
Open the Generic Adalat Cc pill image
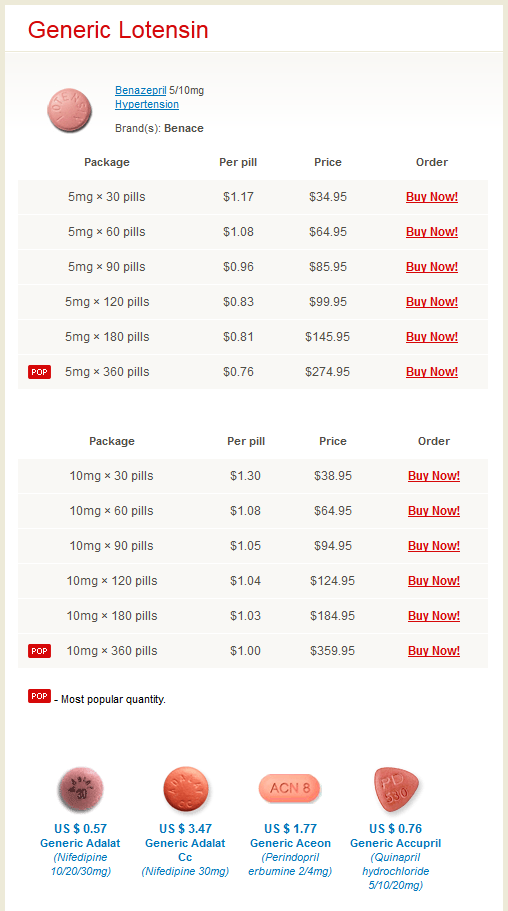pyautogui.click(x=185, y=789)
